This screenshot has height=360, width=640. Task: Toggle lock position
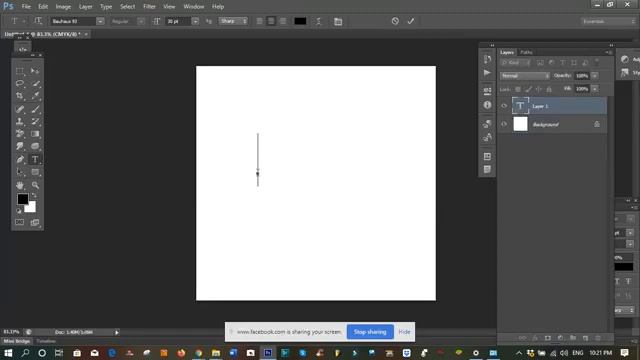tap(538, 89)
